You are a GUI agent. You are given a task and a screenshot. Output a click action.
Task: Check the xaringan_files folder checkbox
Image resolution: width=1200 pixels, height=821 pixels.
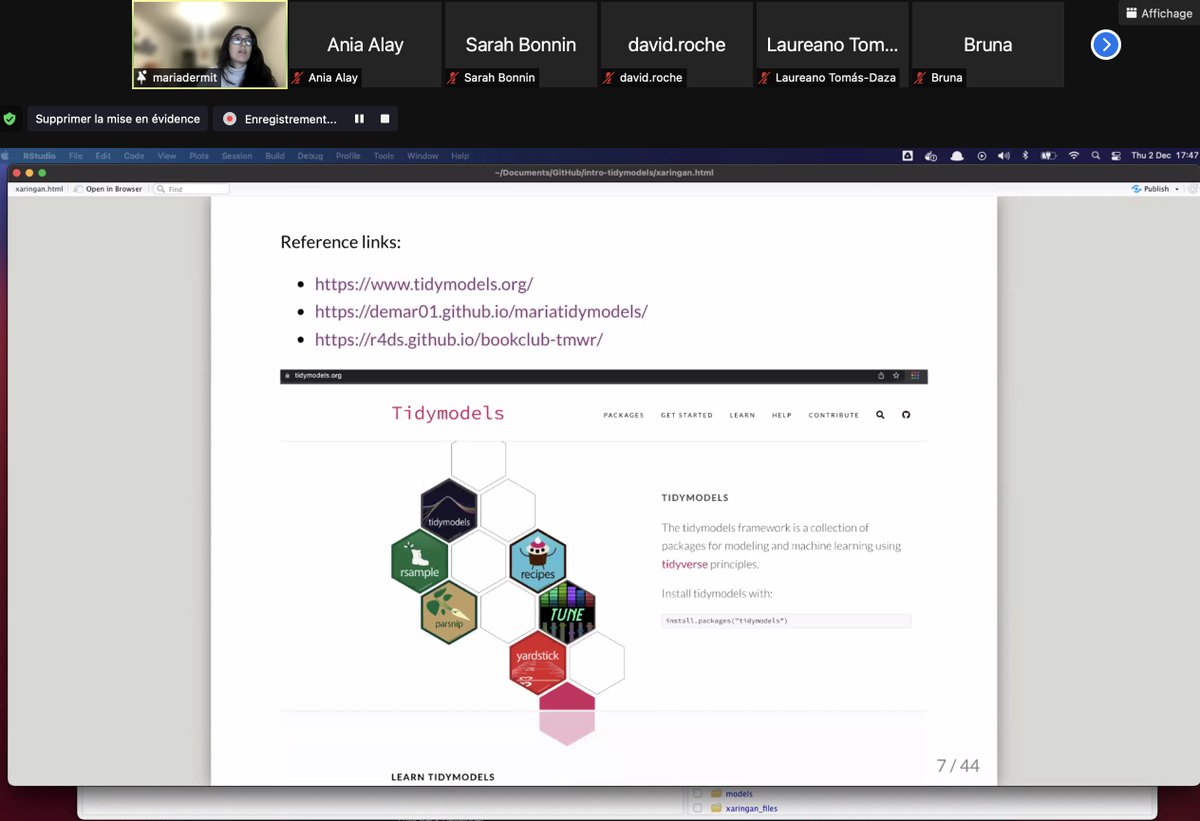tap(698, 808)
